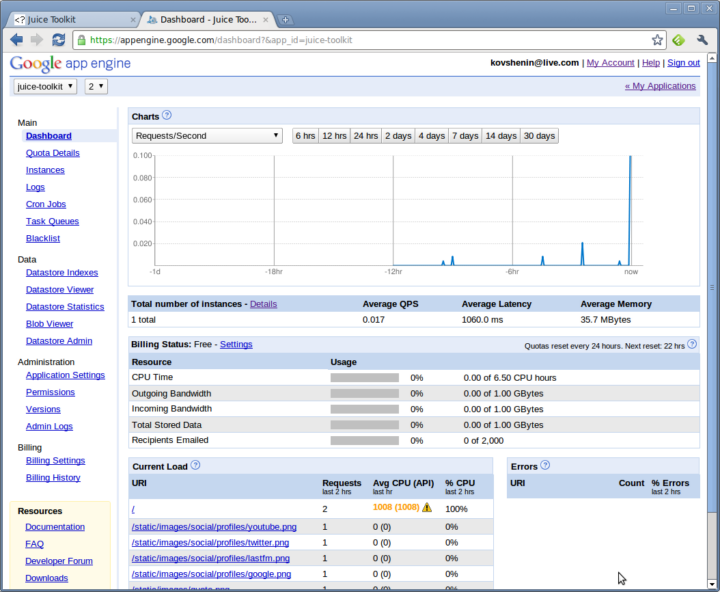Viewport: 720px width, 592px height.
Task: Click the instances Details link
Action: point(263,304)
